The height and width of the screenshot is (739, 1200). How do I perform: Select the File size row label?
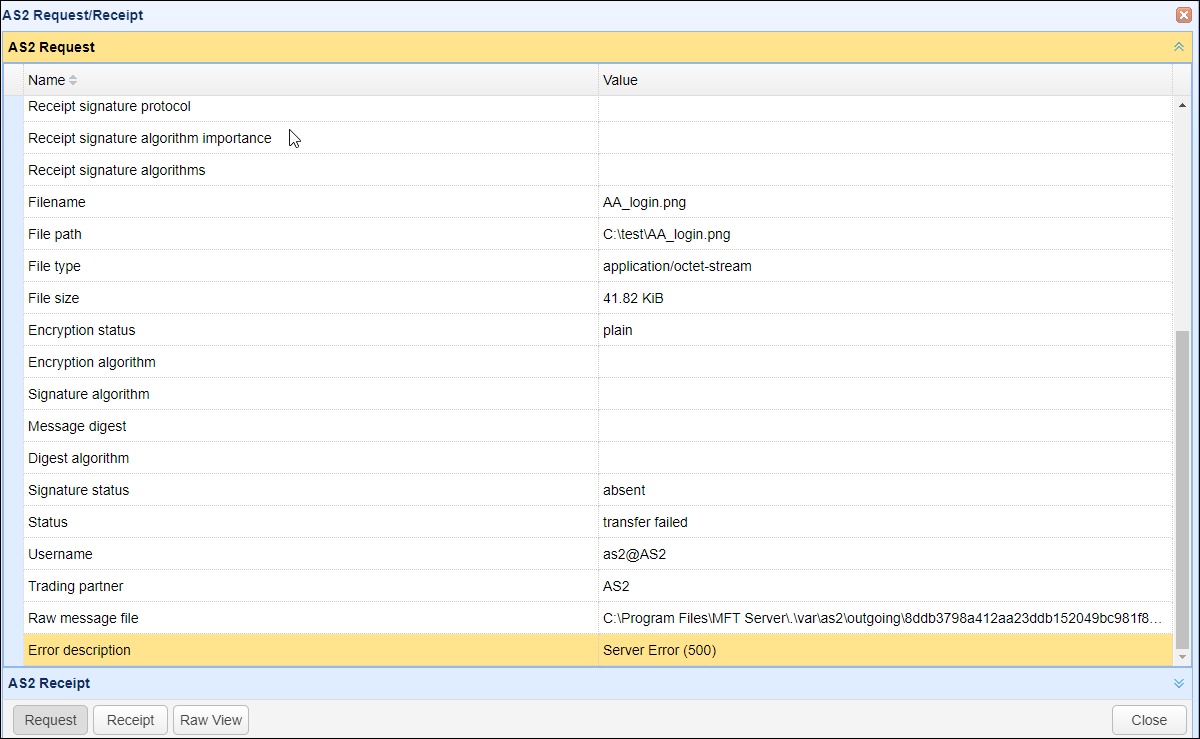[x=54, y=298]
